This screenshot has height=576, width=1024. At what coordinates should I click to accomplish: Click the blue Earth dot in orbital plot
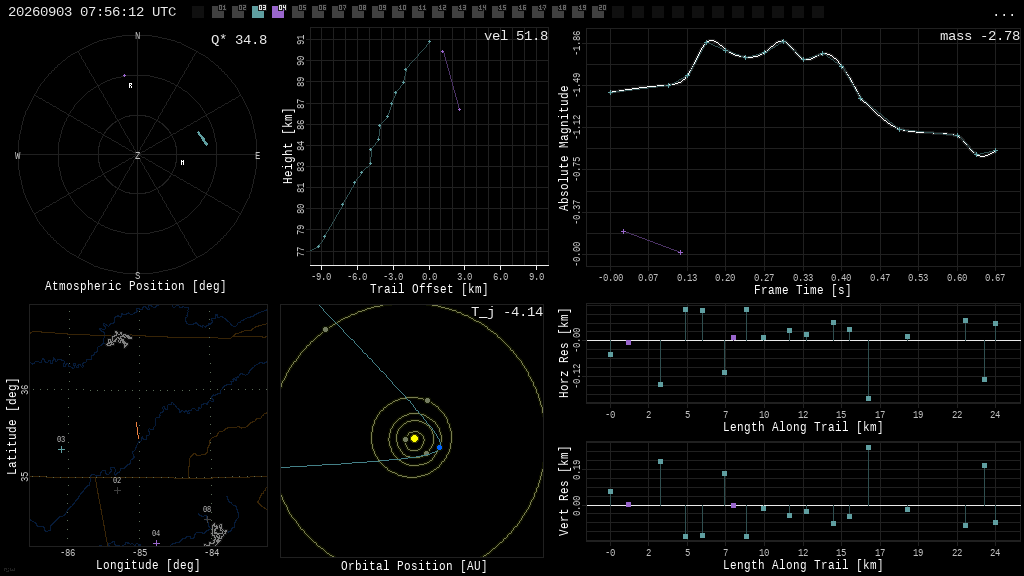440,447
